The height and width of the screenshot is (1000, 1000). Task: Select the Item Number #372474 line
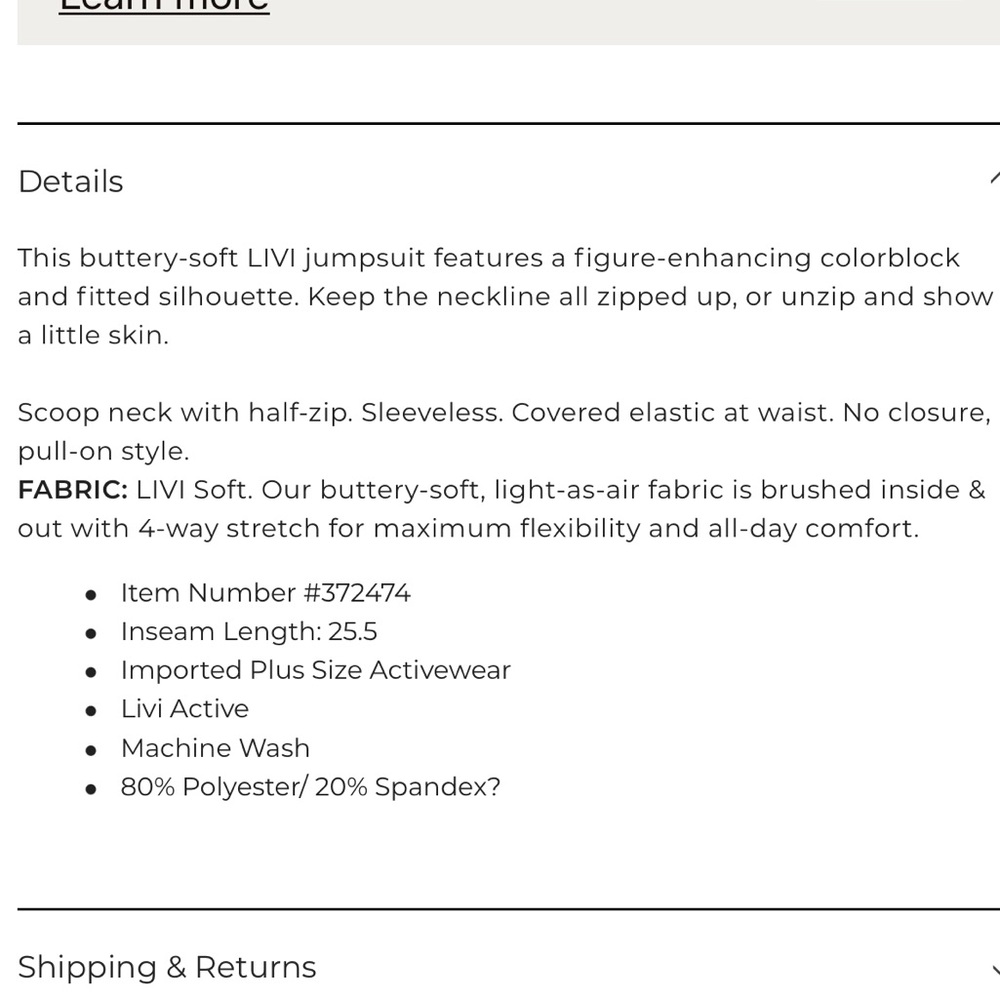point(265,593)
